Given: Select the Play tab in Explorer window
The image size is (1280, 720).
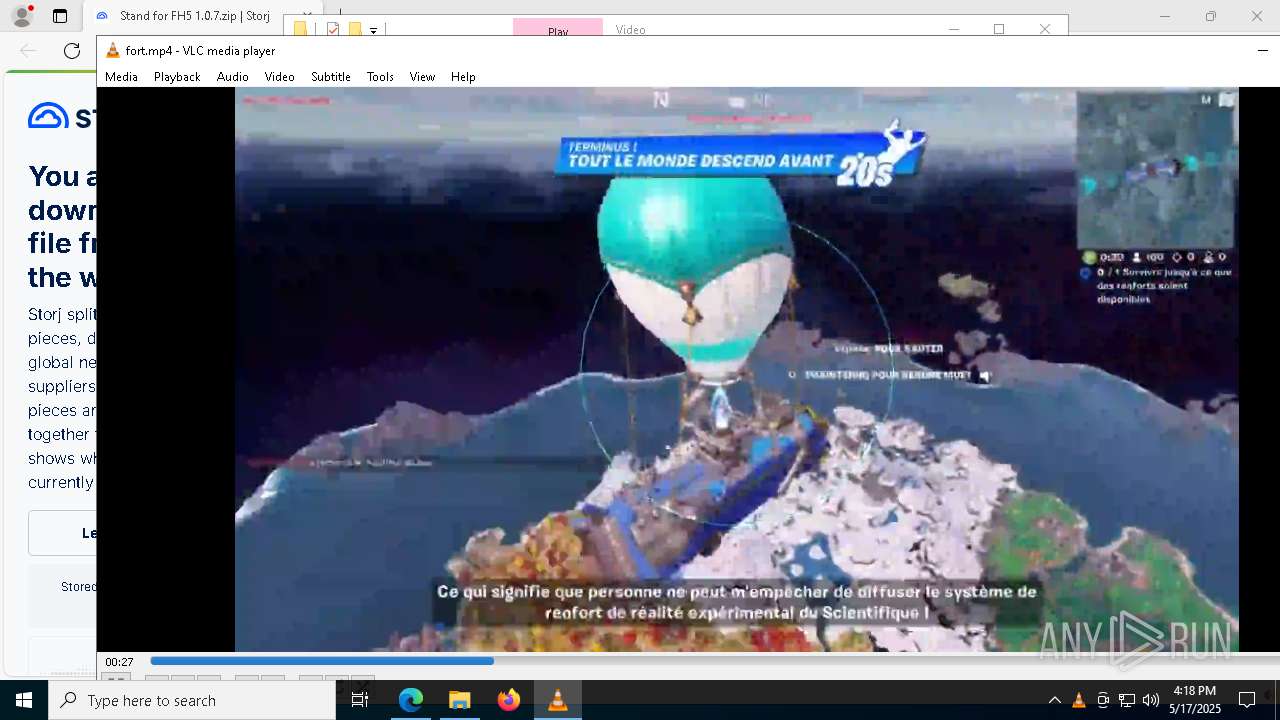Looking at the screenshot, I should pos(558,30).
